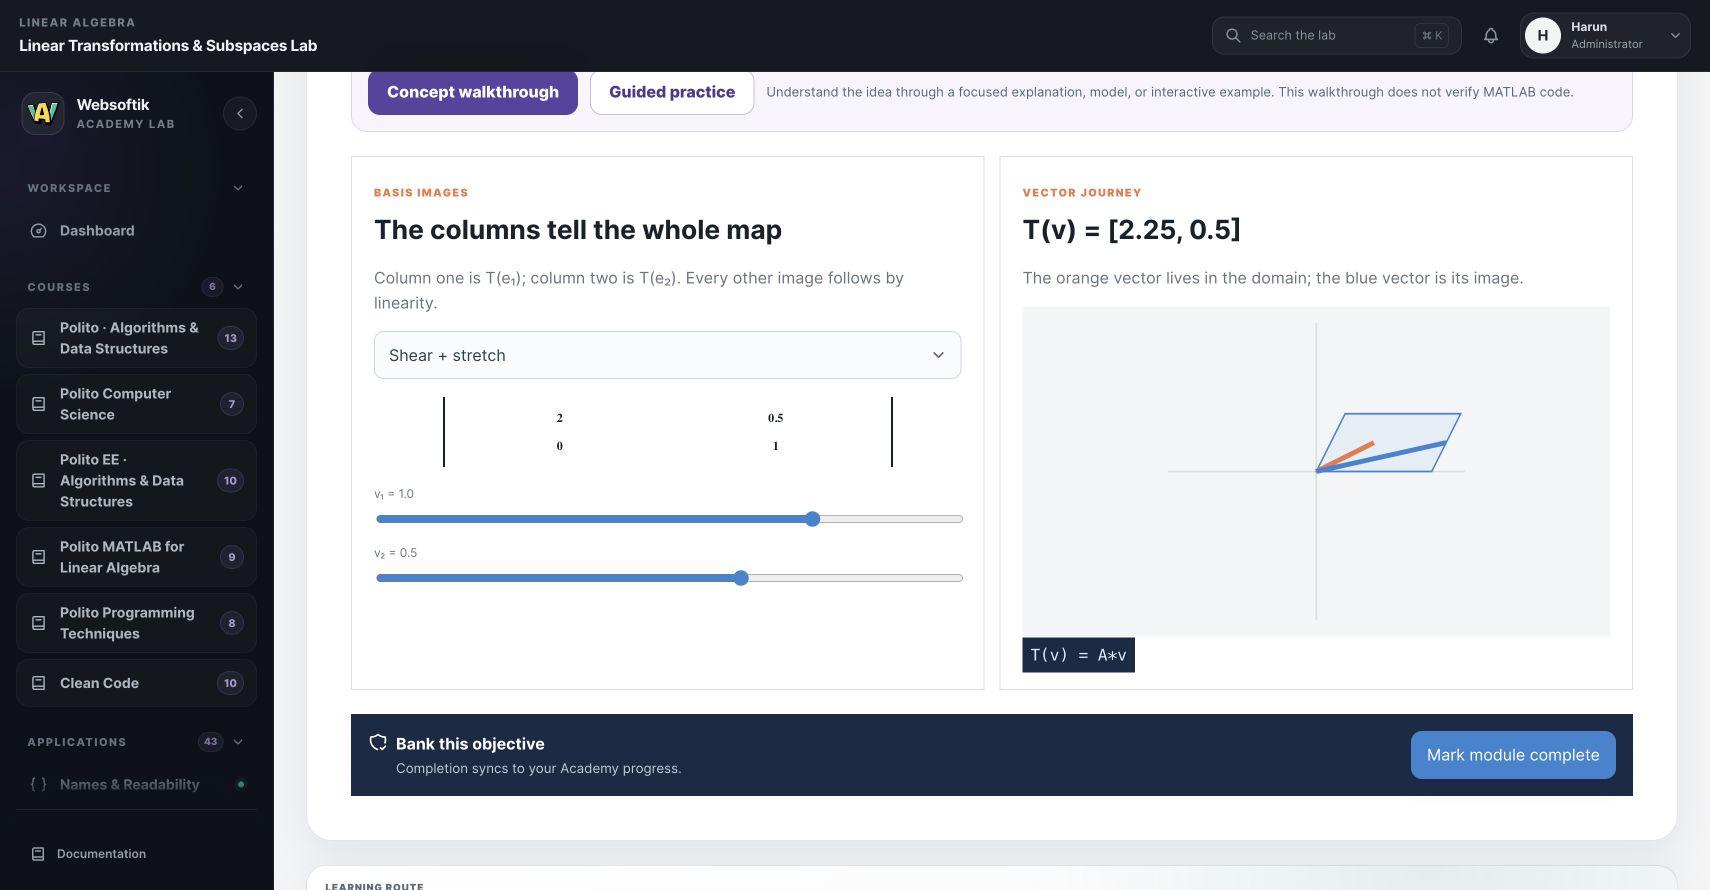Viewport: 1710px width, 890px height.
Task: Collapse the Applications section chevron
Action: [x=238, y=742]
